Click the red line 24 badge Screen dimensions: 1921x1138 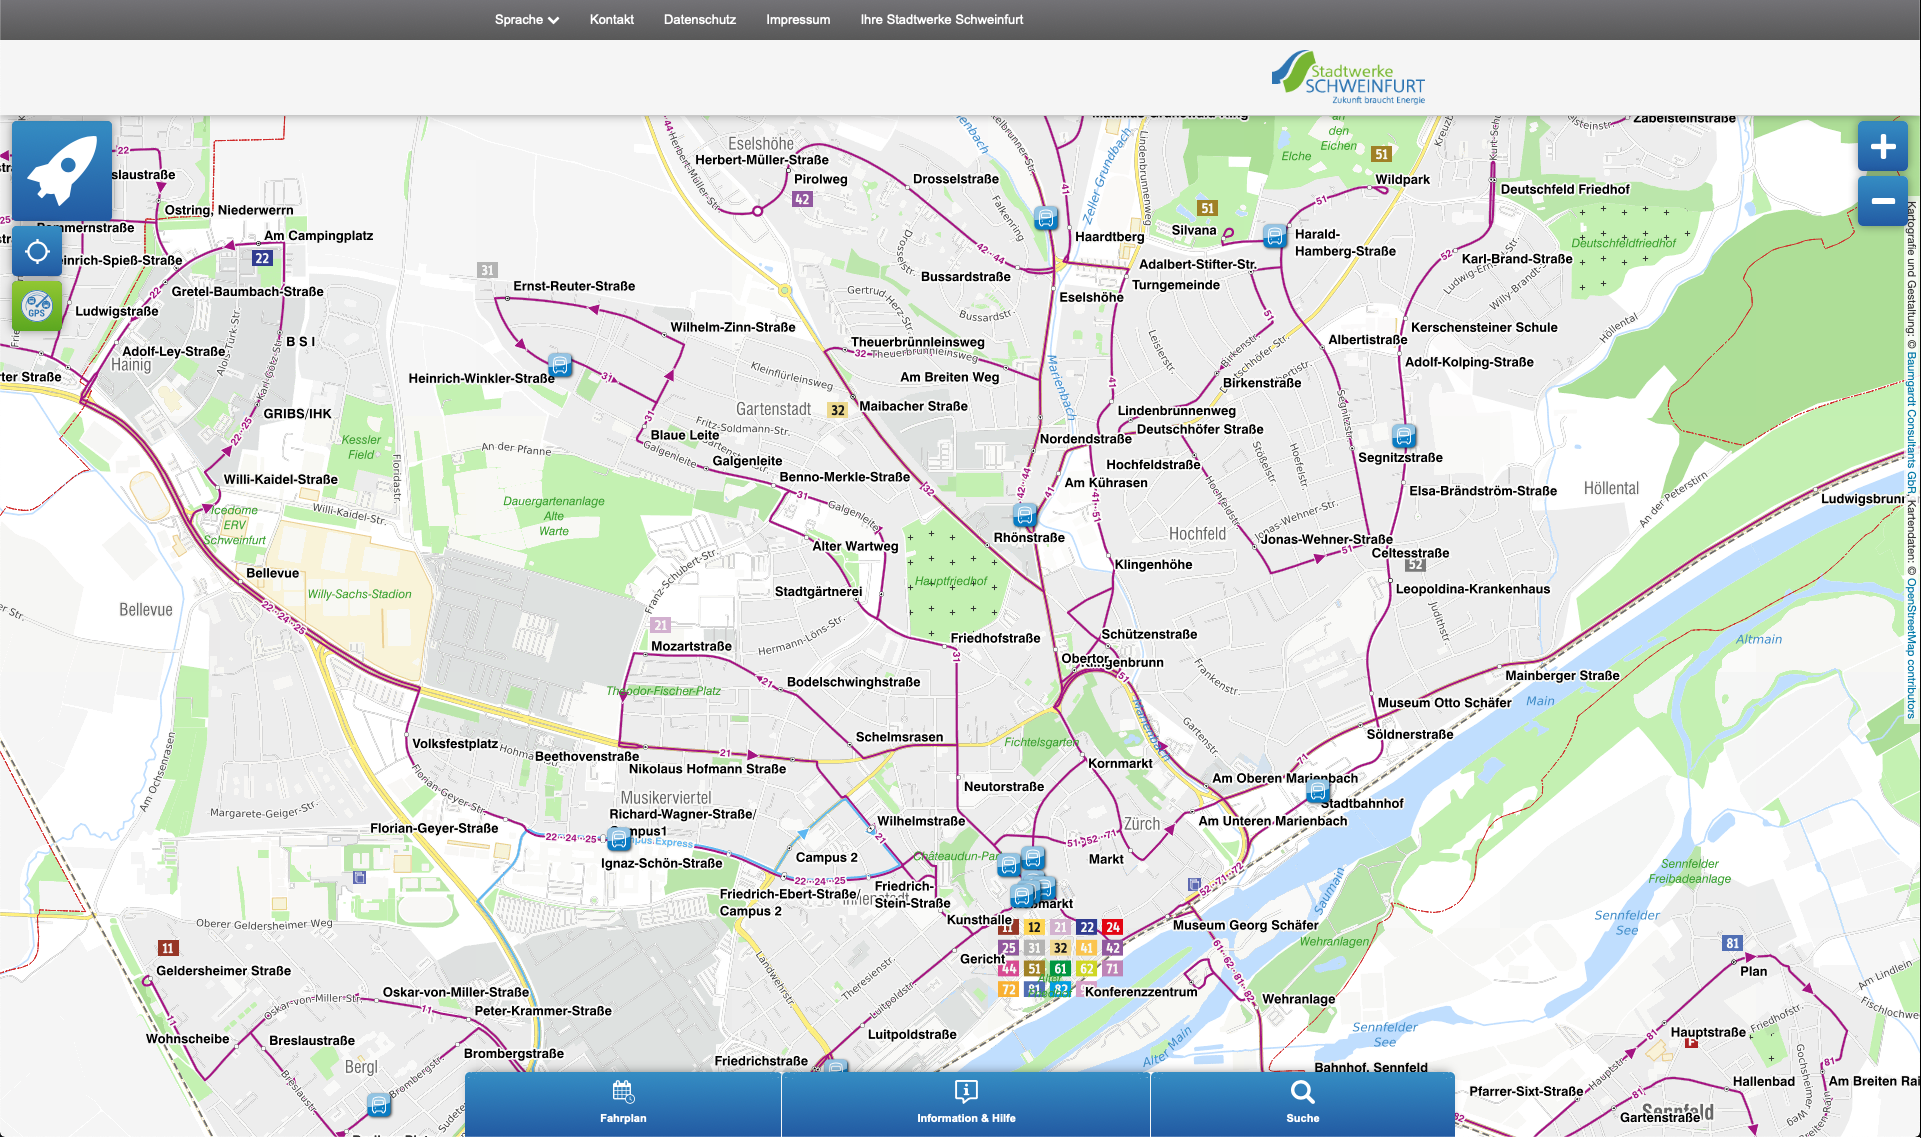tap(1113, 927)
